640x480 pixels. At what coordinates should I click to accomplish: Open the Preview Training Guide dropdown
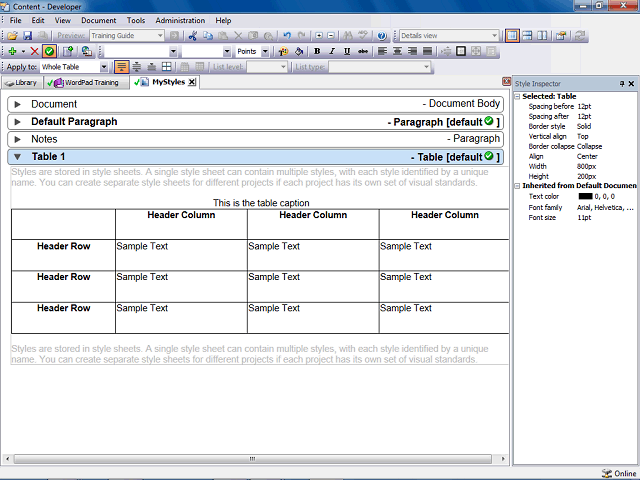pos(160,36)
